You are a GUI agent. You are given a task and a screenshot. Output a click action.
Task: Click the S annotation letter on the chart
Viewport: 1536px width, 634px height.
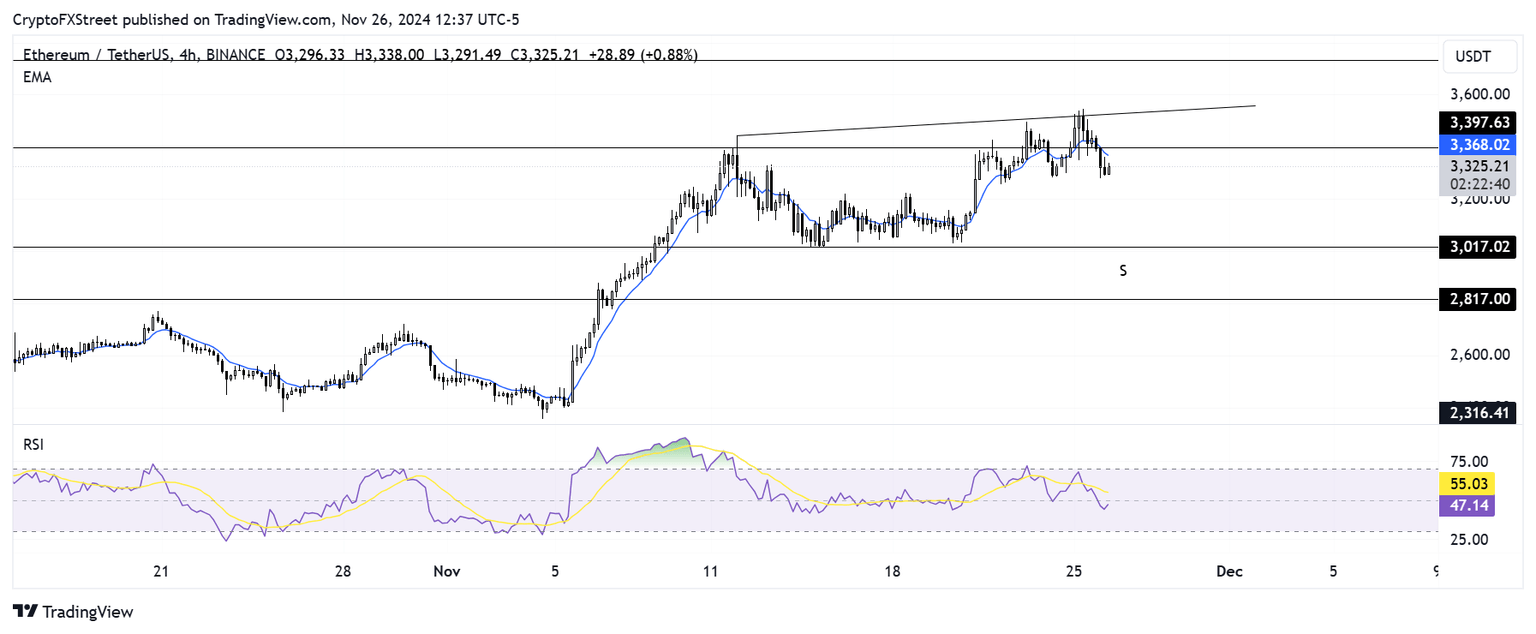point(1124,270)
